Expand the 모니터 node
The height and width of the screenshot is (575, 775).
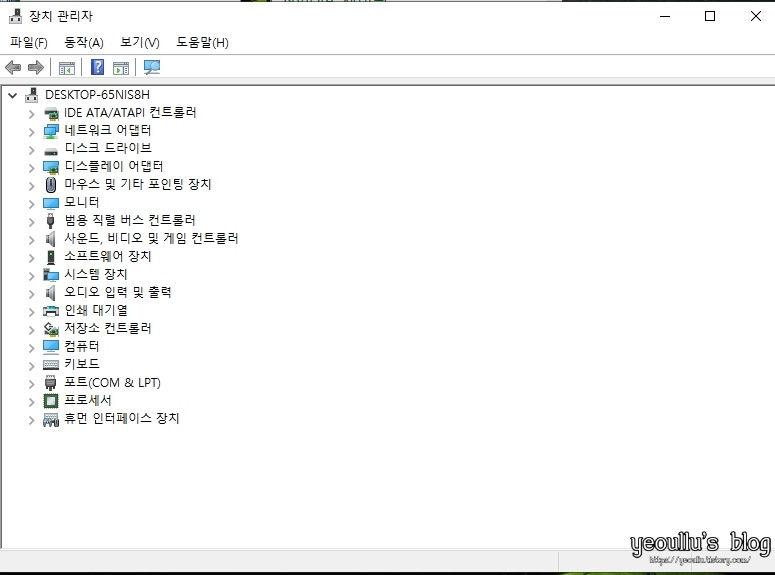click(x=32, y=204)
